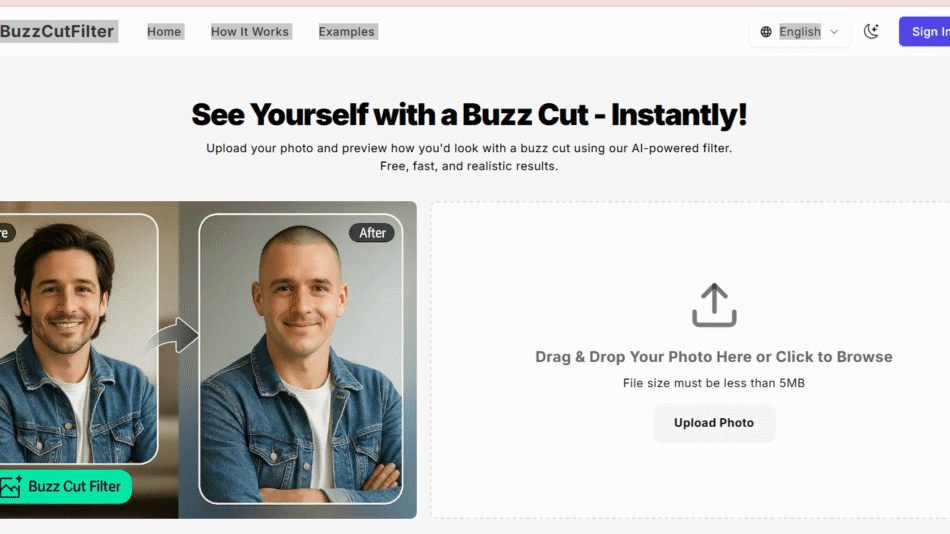Navigate to the Examples link
Screen dimensions: 950x534
[347, 32]
